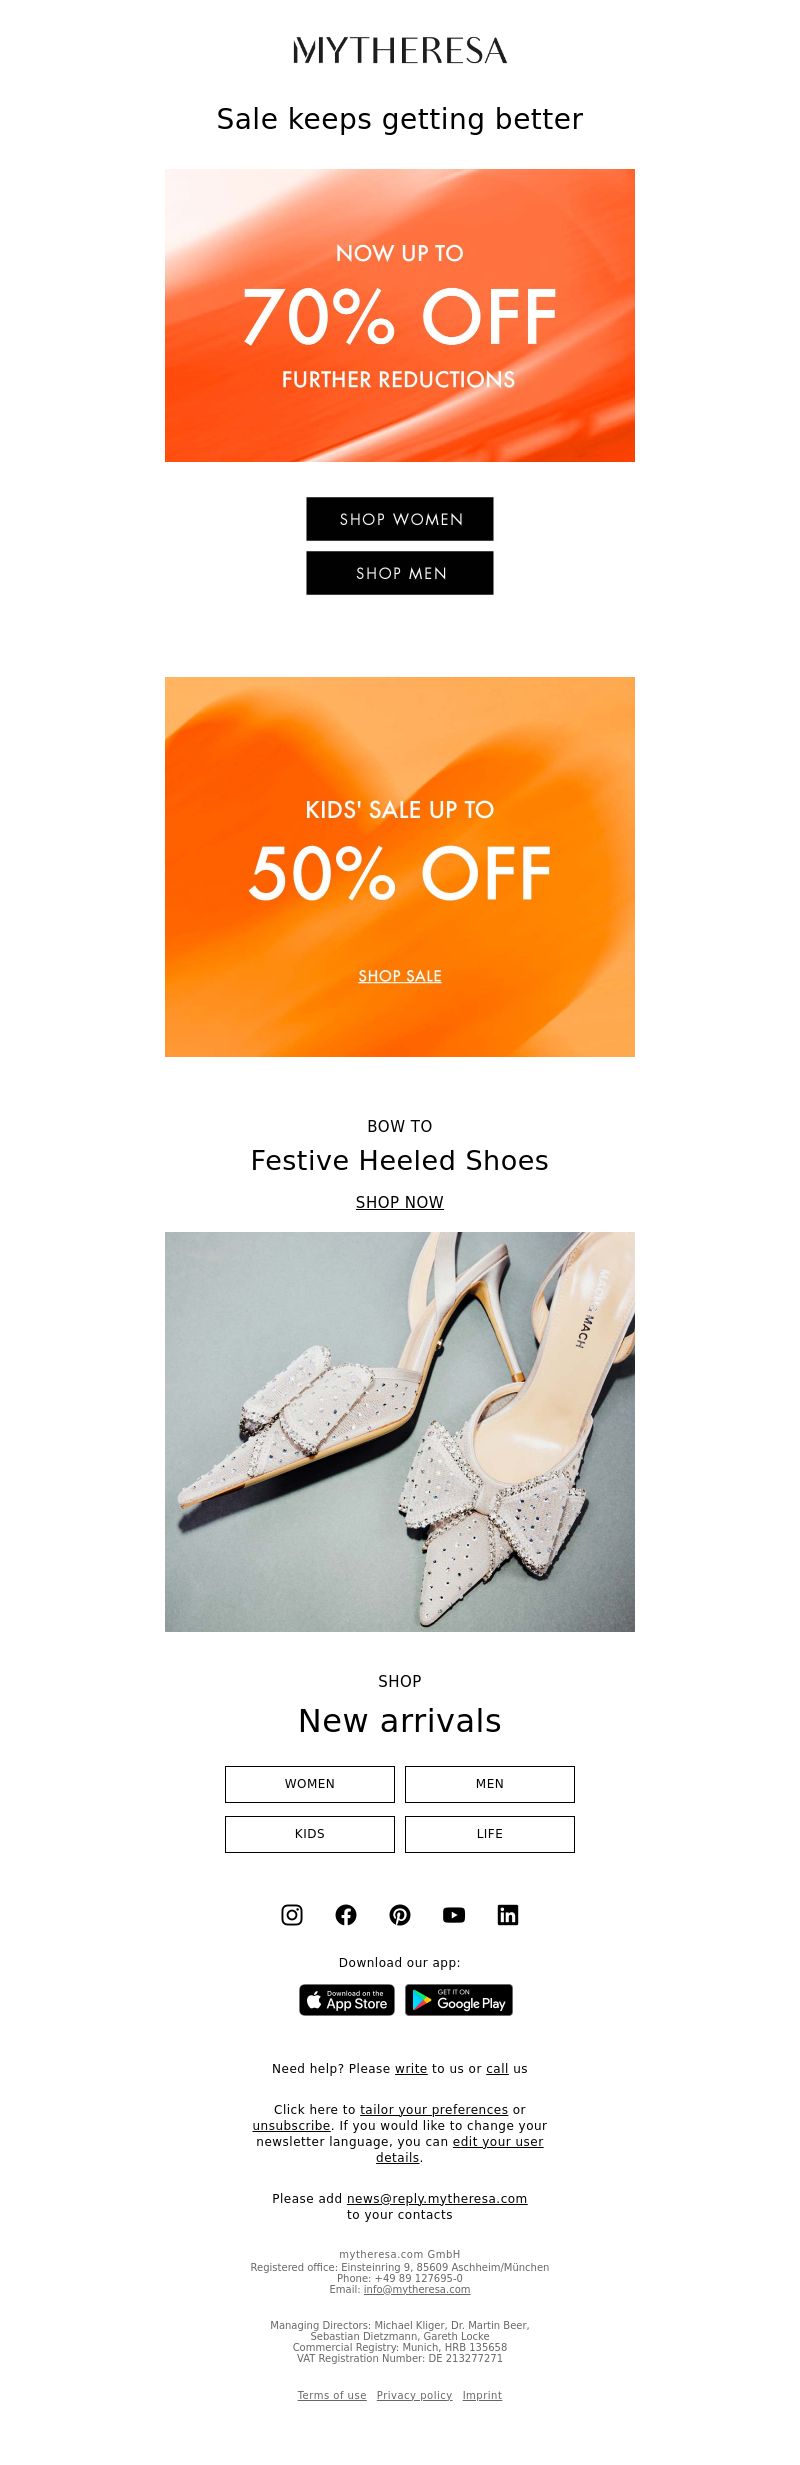
Task: Click the Shop Women button
Action: 400,519
